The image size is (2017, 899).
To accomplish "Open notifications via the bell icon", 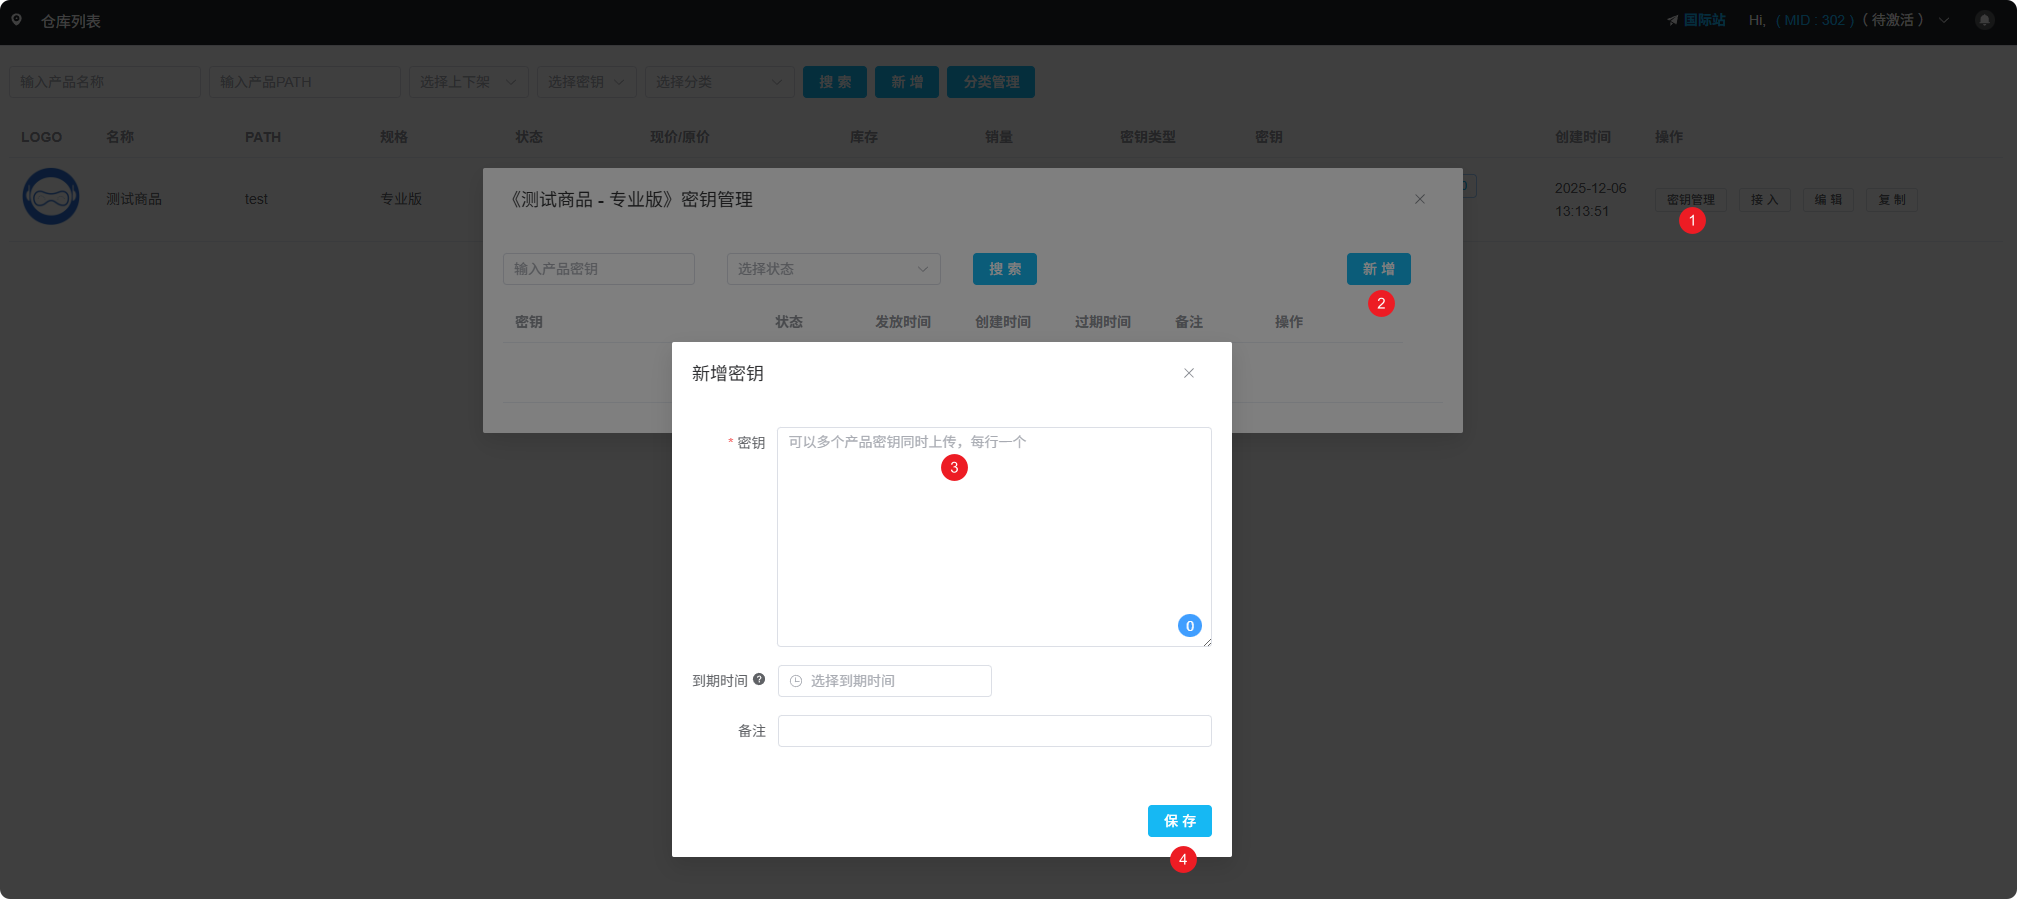I will 1984,20.
